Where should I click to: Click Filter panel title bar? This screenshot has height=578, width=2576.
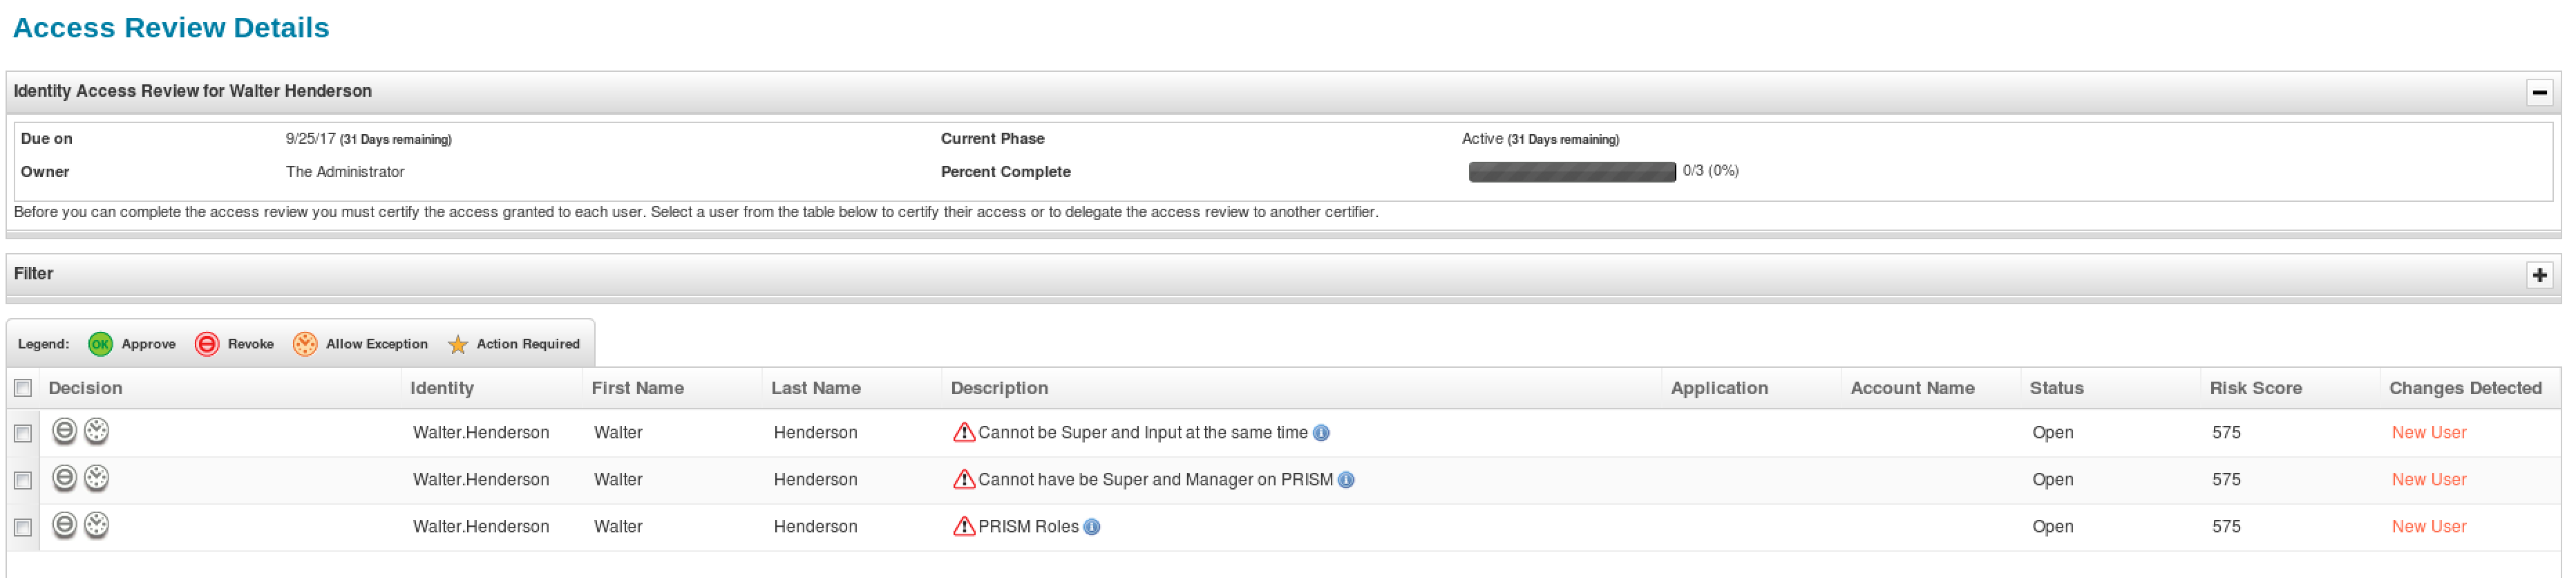pyautogui.click(x=1283, y=275)
